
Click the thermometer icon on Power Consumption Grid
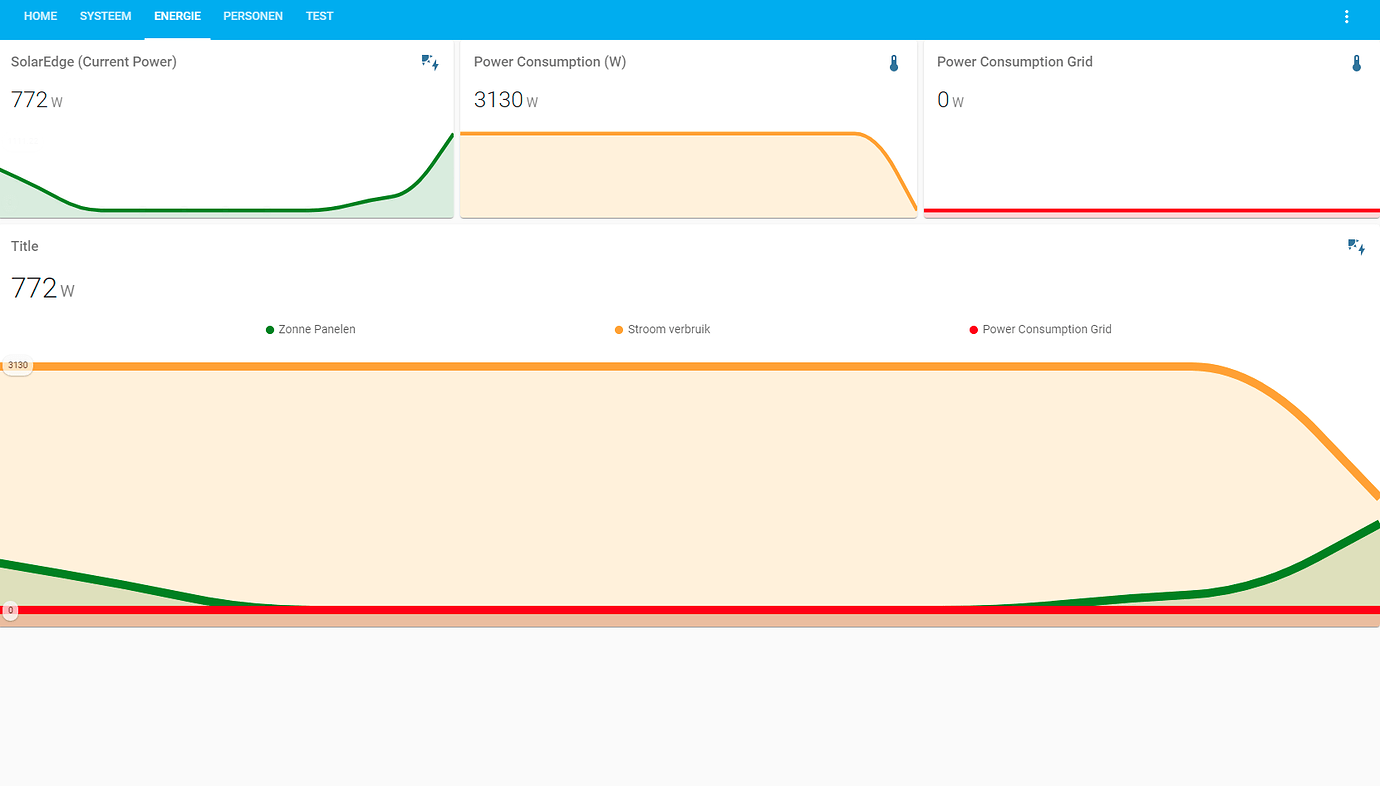coord(1356,62)
